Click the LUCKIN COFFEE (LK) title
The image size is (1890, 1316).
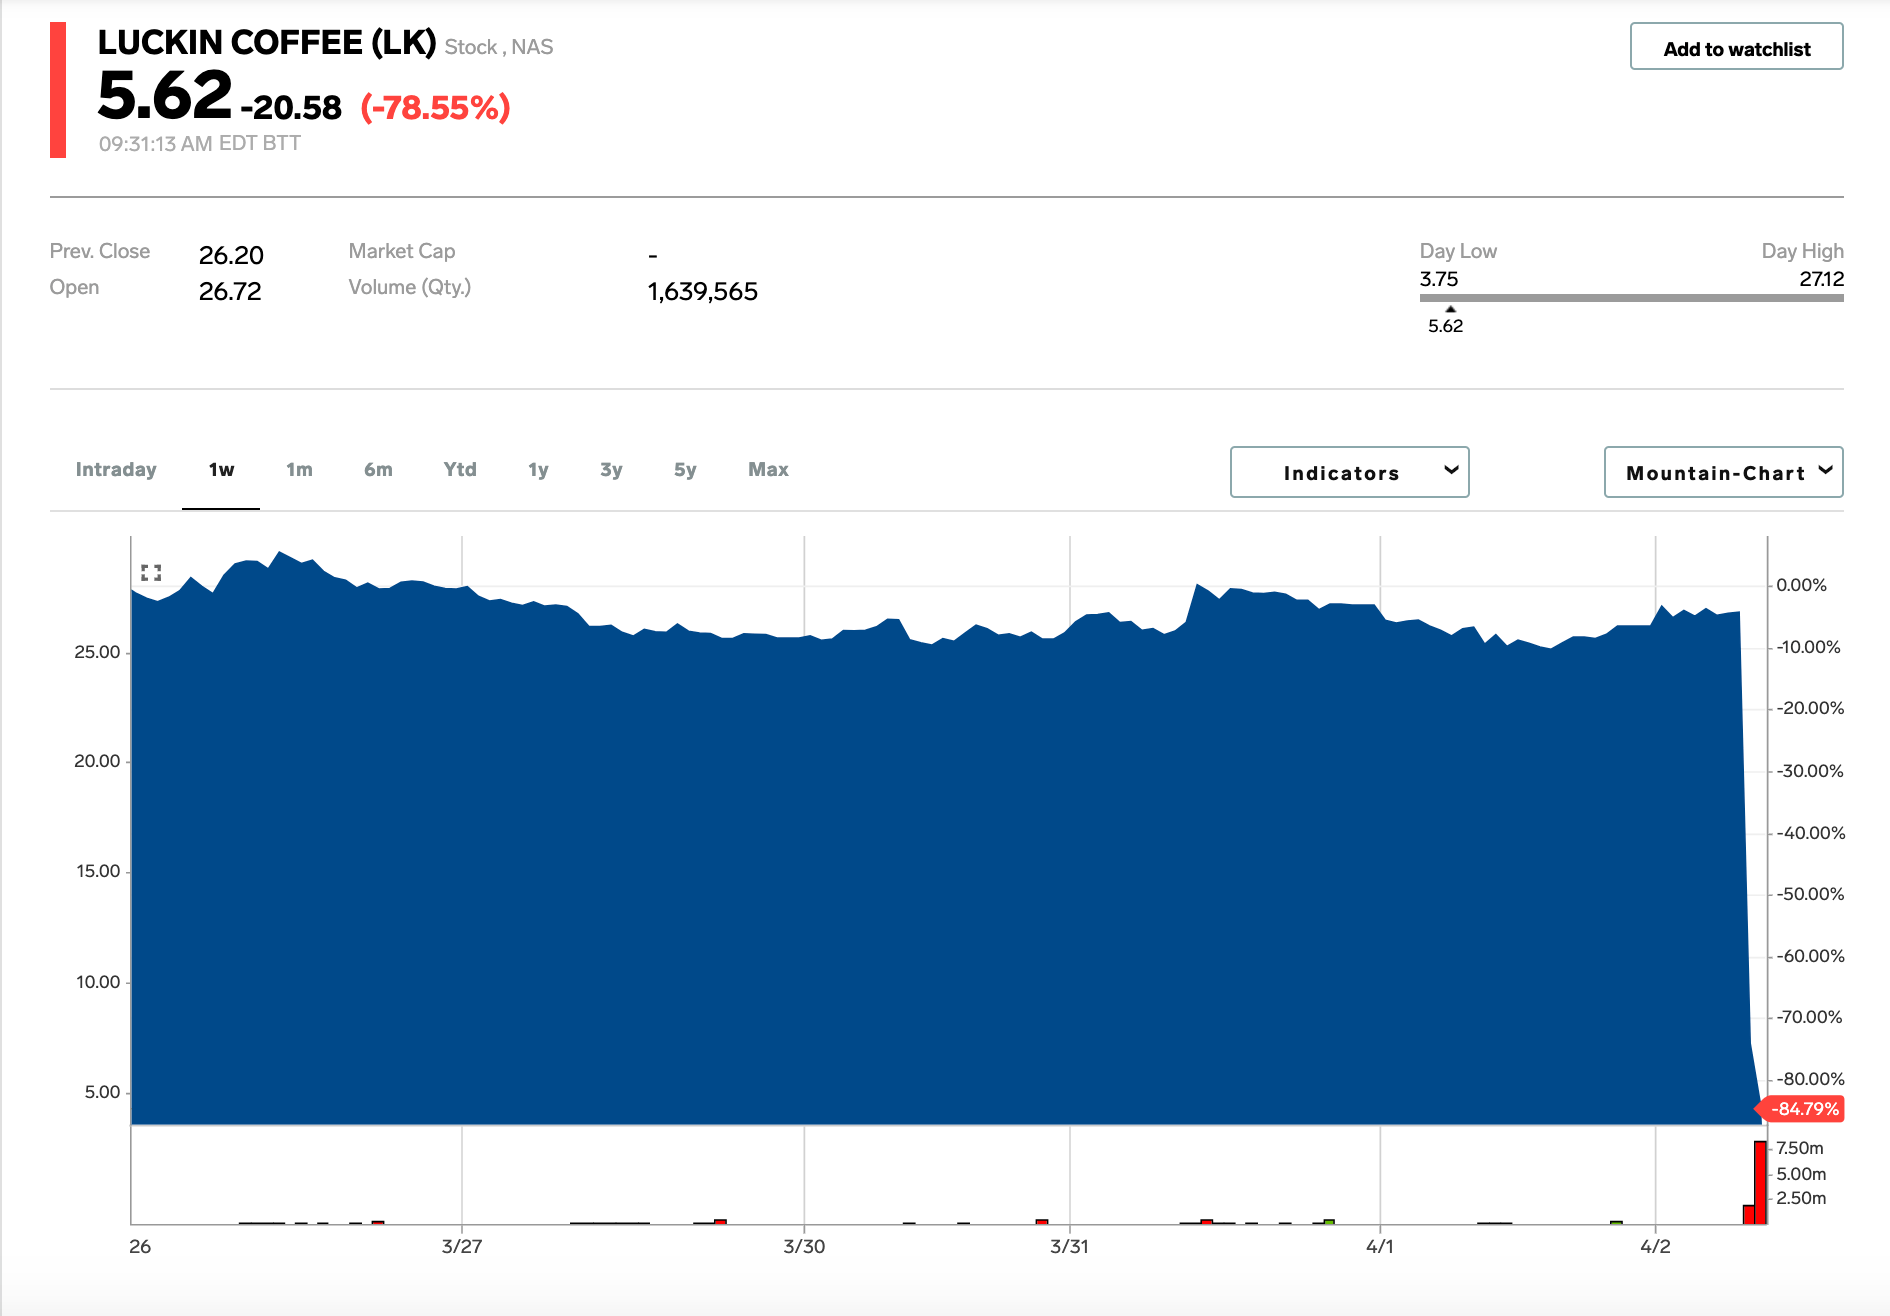[x=267, y=43]
